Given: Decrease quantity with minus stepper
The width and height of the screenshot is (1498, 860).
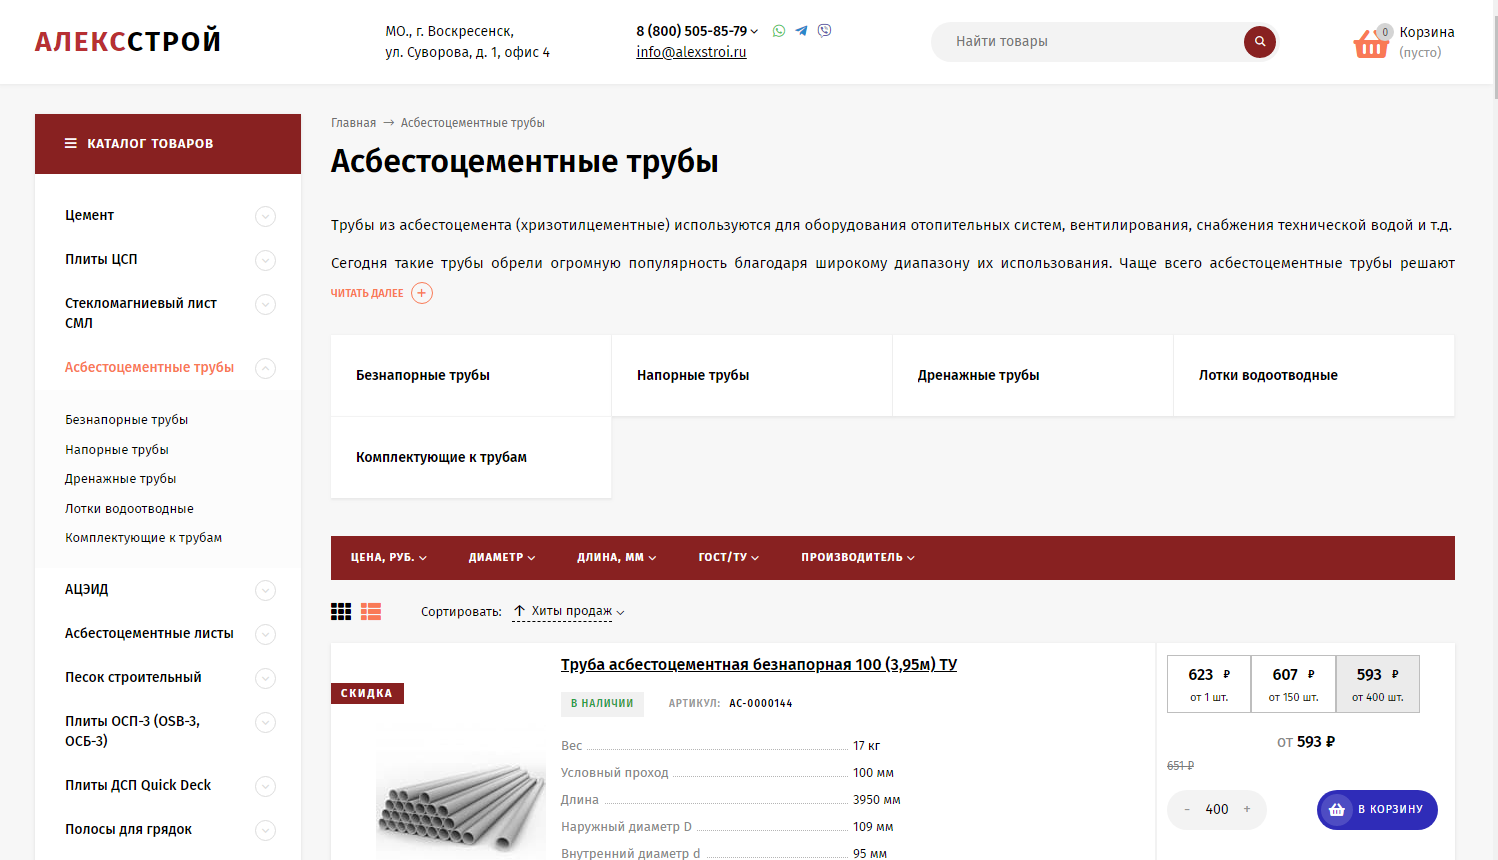Looking at the screenshot, I should (1187, 809).
